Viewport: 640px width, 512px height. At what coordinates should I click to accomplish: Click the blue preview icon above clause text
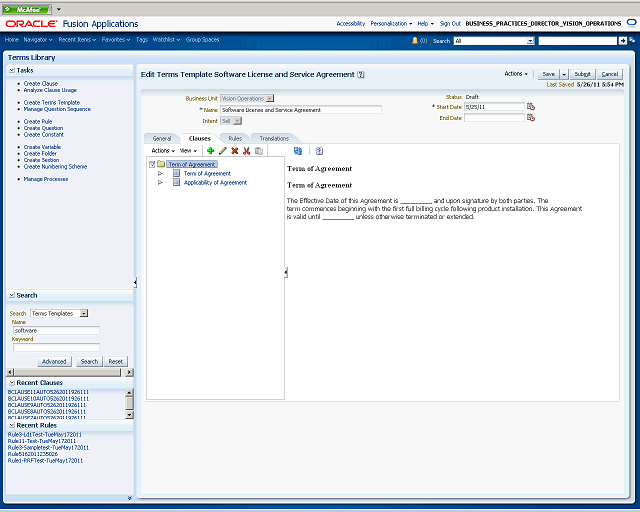click(x=298, y=151)
